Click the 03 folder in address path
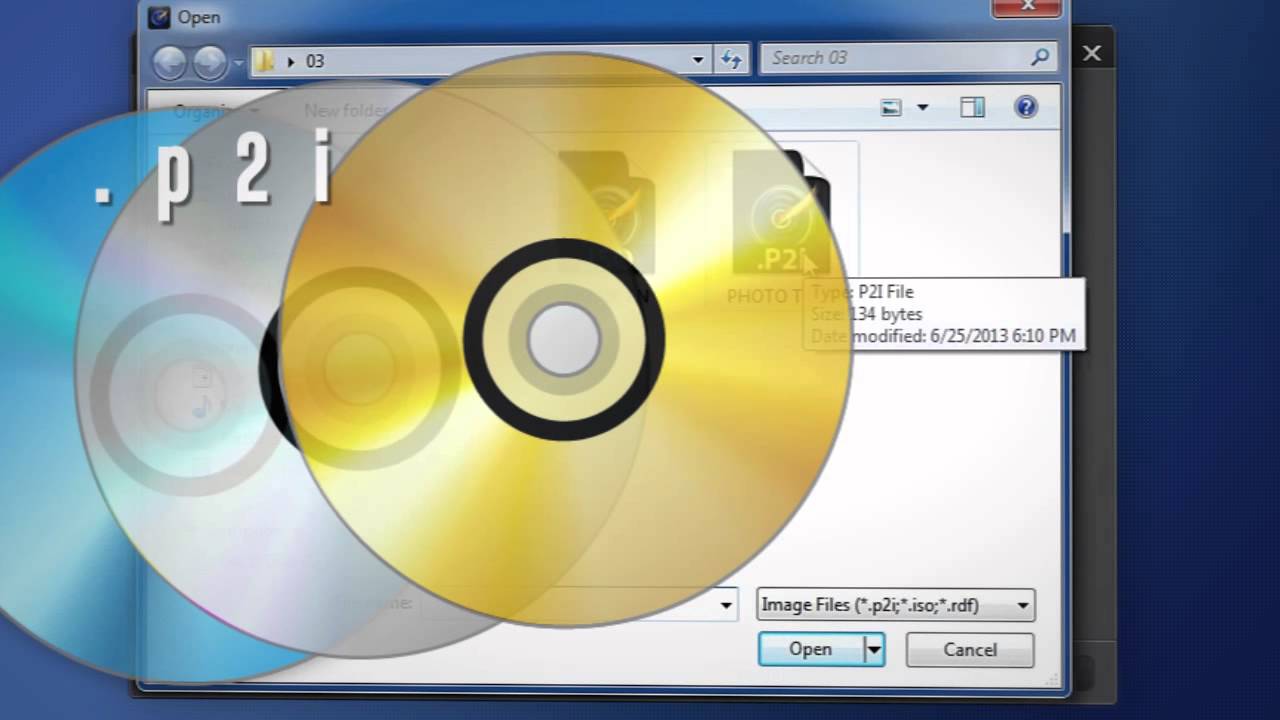The image size is (1280, 720). (315, 61)
